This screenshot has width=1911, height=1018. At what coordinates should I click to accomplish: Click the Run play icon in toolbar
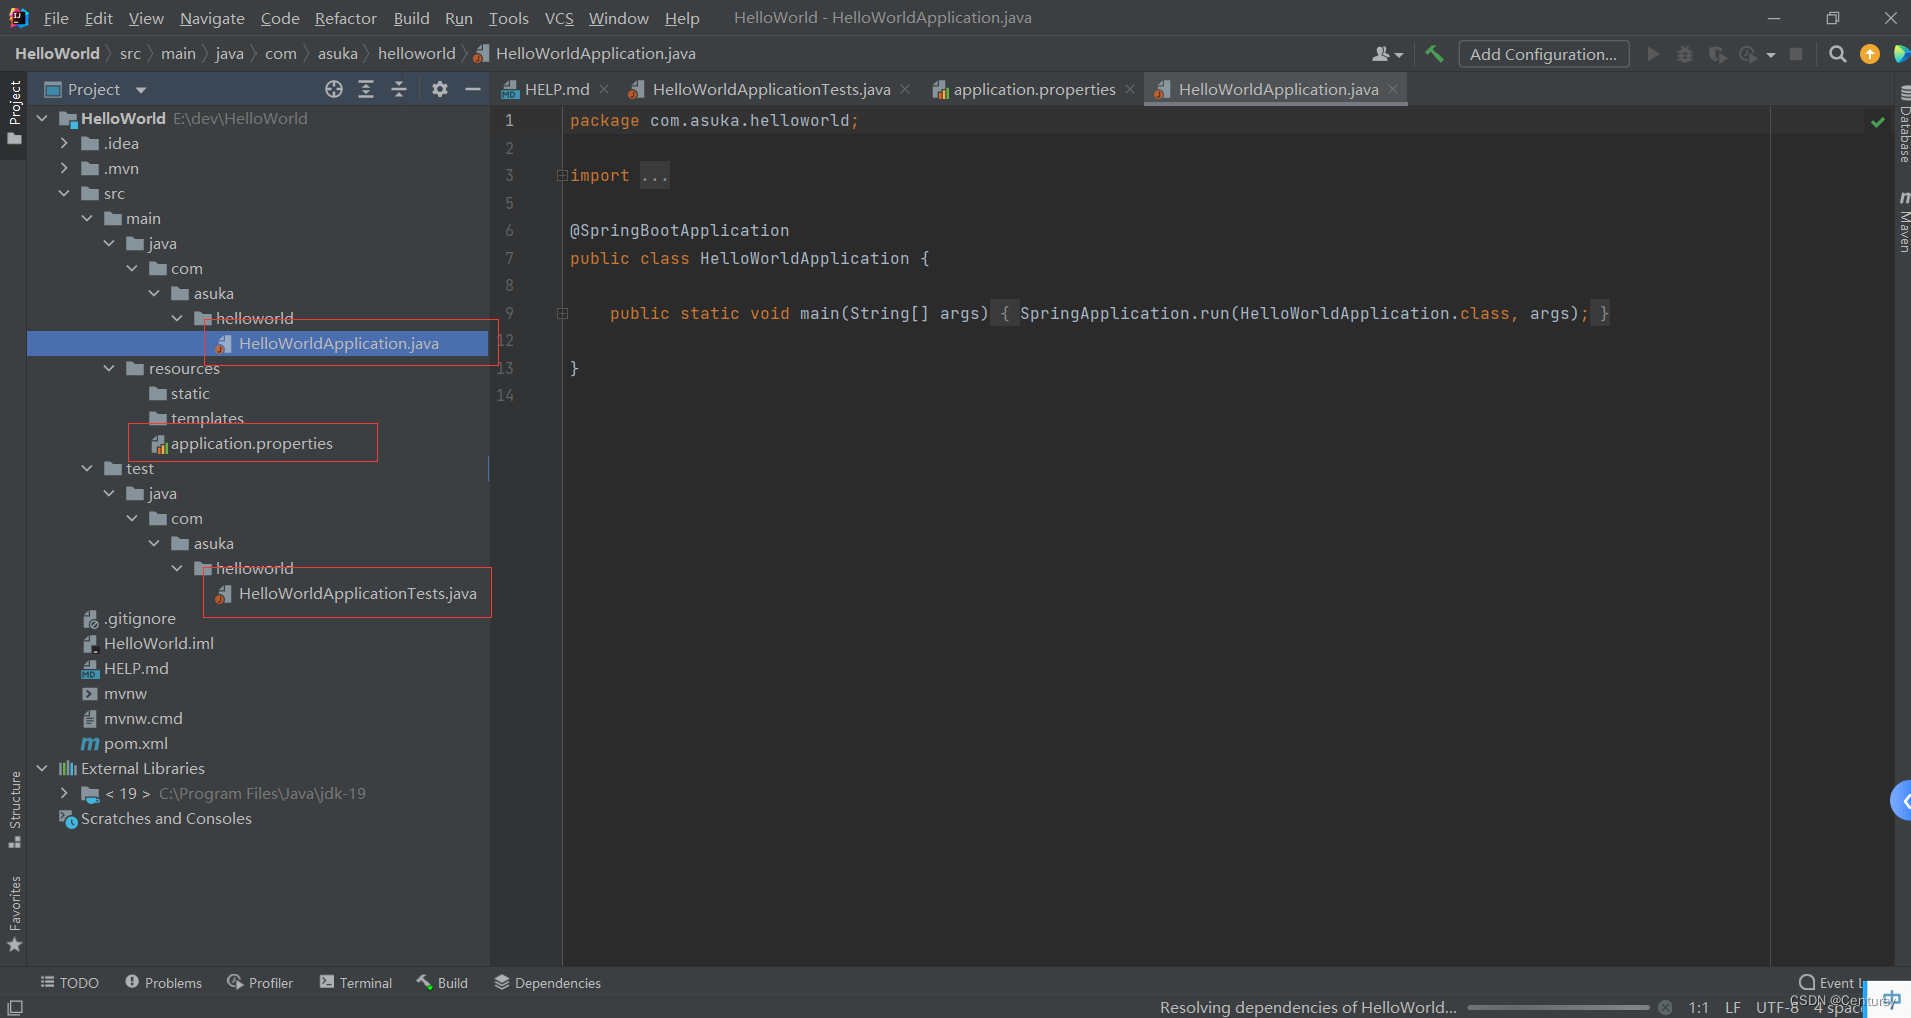tap(1653, 54)
